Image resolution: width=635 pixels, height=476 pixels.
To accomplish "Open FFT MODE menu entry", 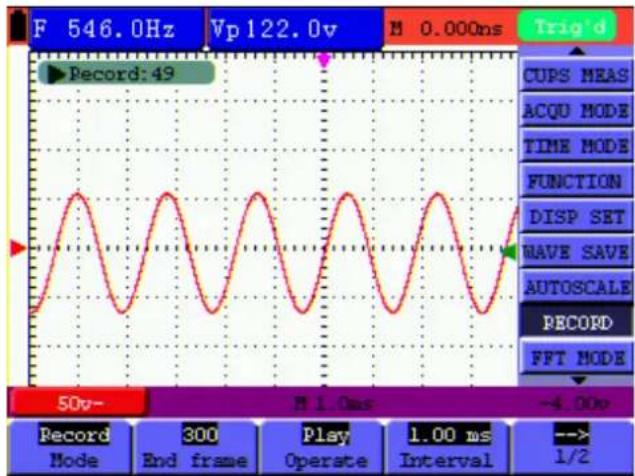I will click(576, 358).
